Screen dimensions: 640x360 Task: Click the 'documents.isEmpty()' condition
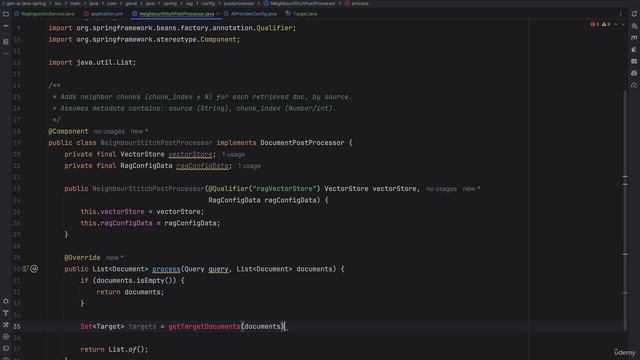point(134,280)
